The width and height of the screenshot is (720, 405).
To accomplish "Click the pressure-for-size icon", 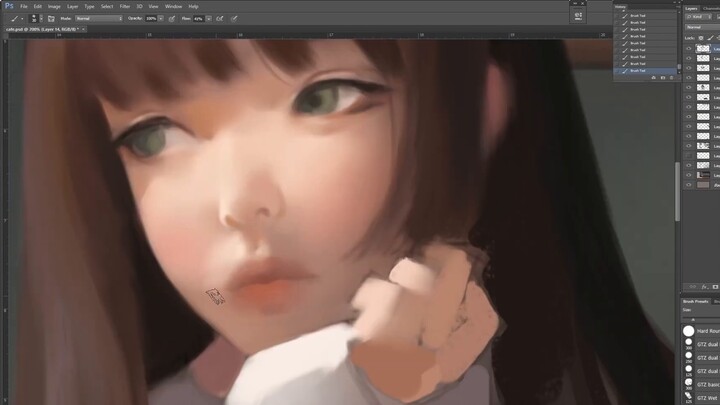I will point(234,19).
